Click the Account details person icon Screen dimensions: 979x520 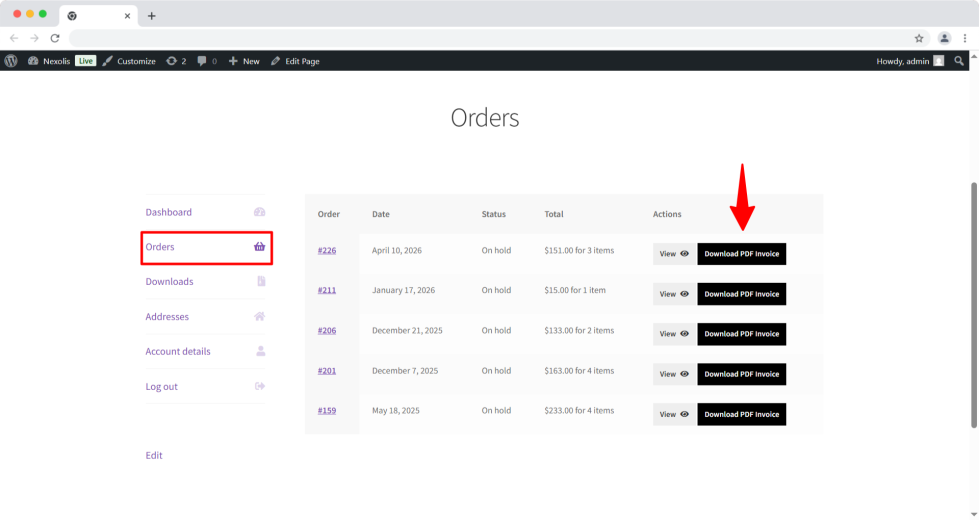pyautogui.click(x=261, y=351)
